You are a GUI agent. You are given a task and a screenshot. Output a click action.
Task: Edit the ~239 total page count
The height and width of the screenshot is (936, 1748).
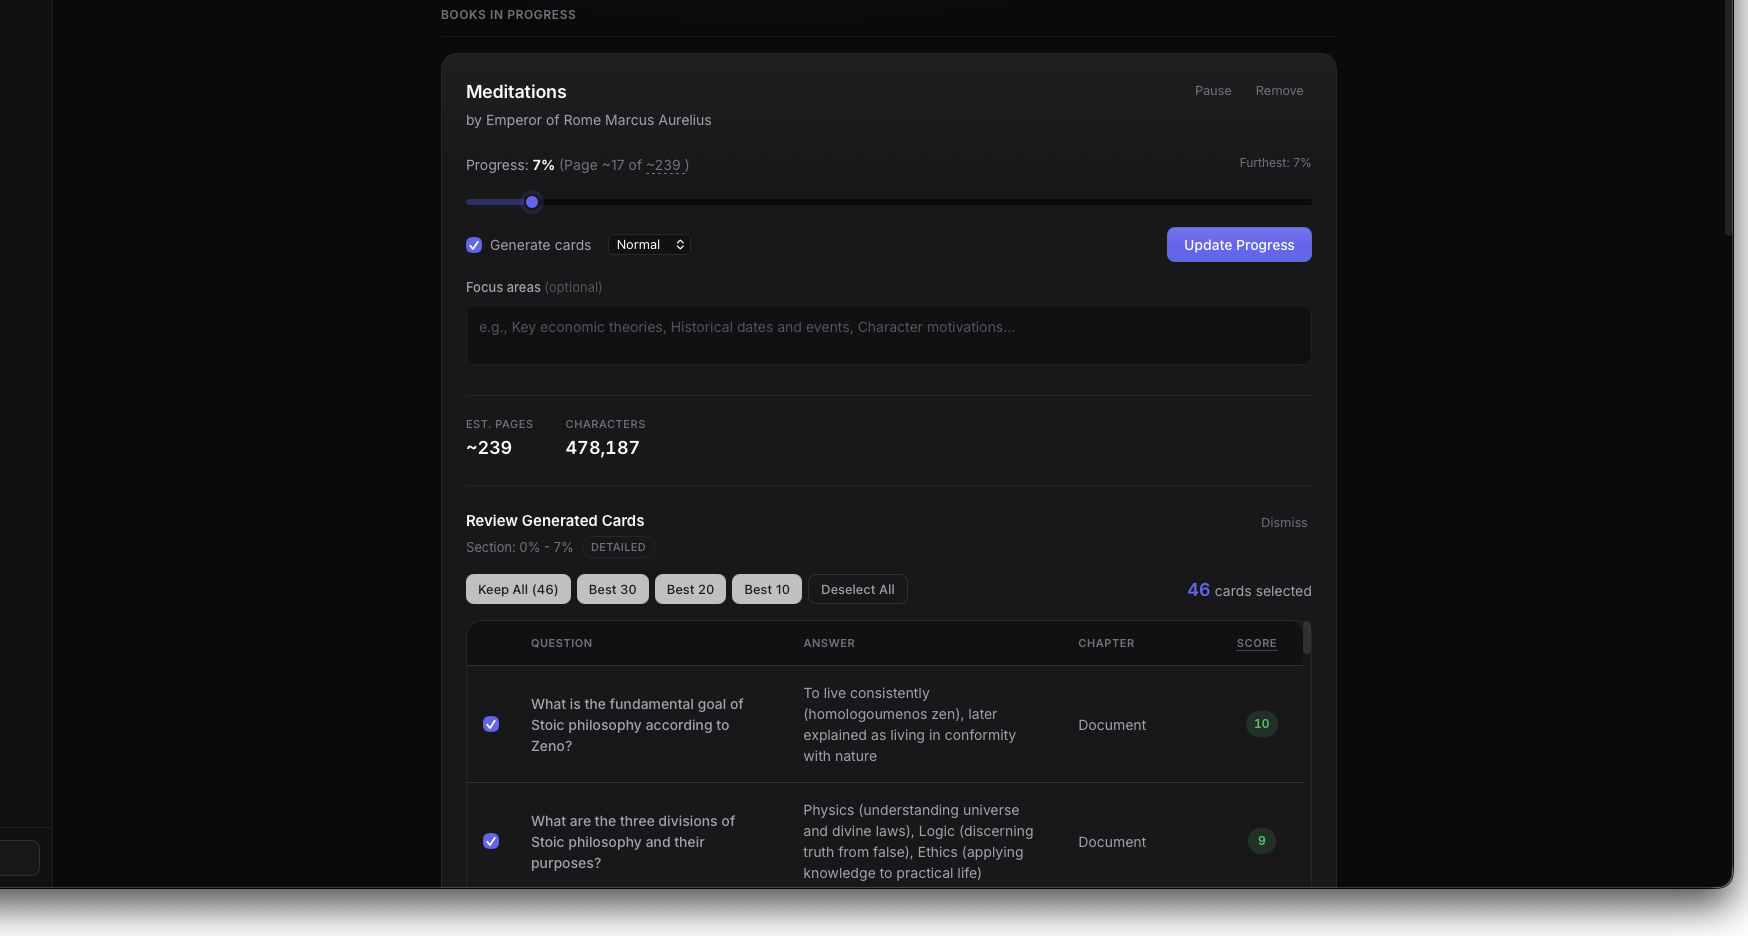pos(665,166)
